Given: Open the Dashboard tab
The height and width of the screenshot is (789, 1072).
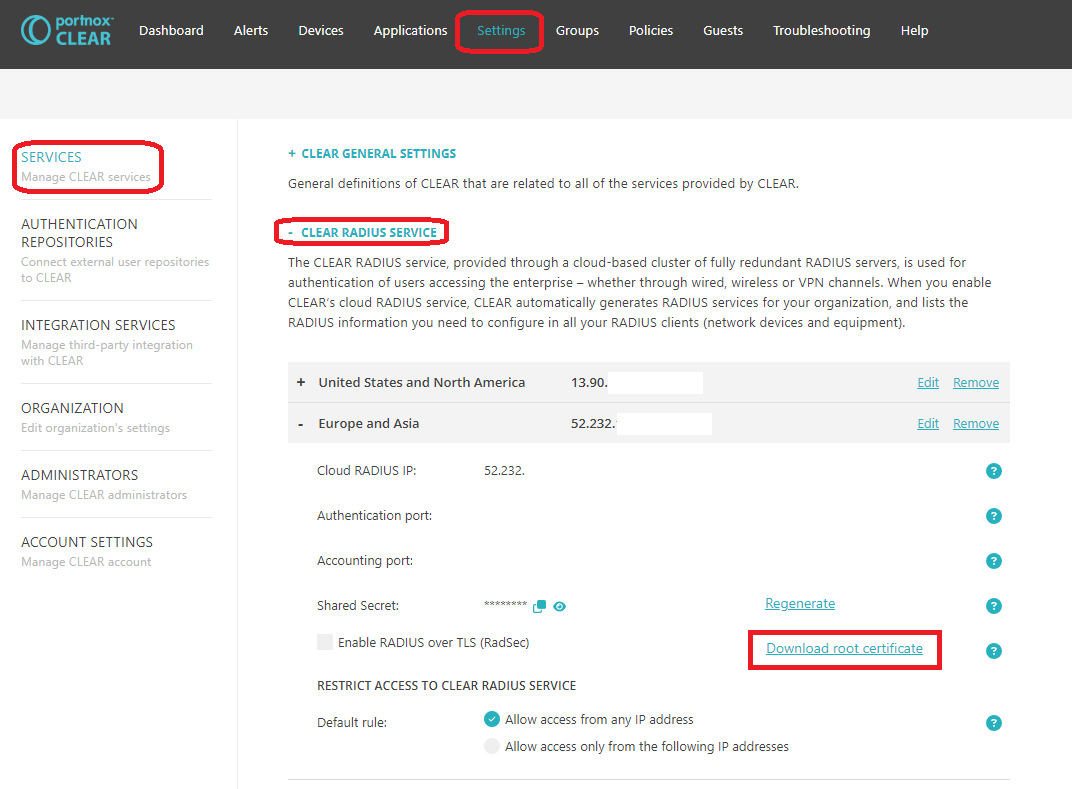Looking at the screenshot, I should (171, 31).
